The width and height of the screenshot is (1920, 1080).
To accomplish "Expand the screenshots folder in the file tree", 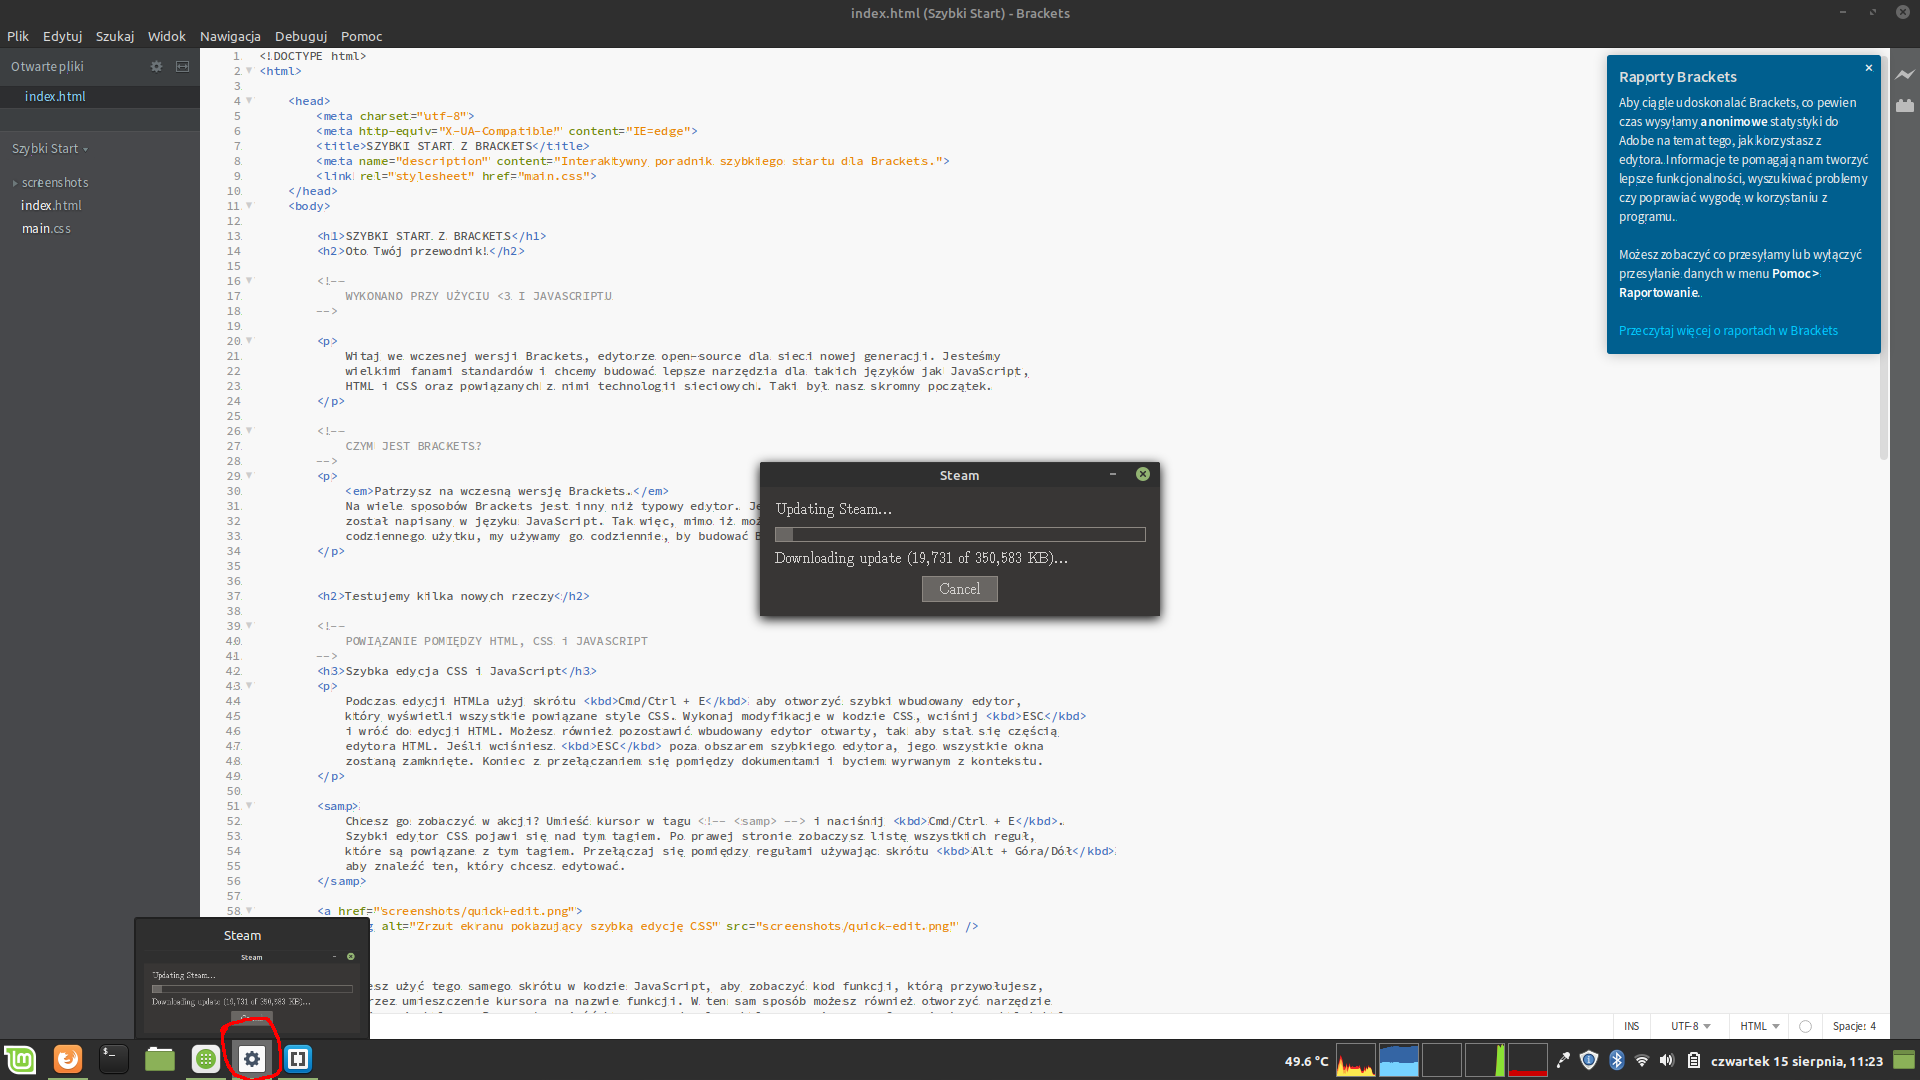I will [x=14, y=182].
